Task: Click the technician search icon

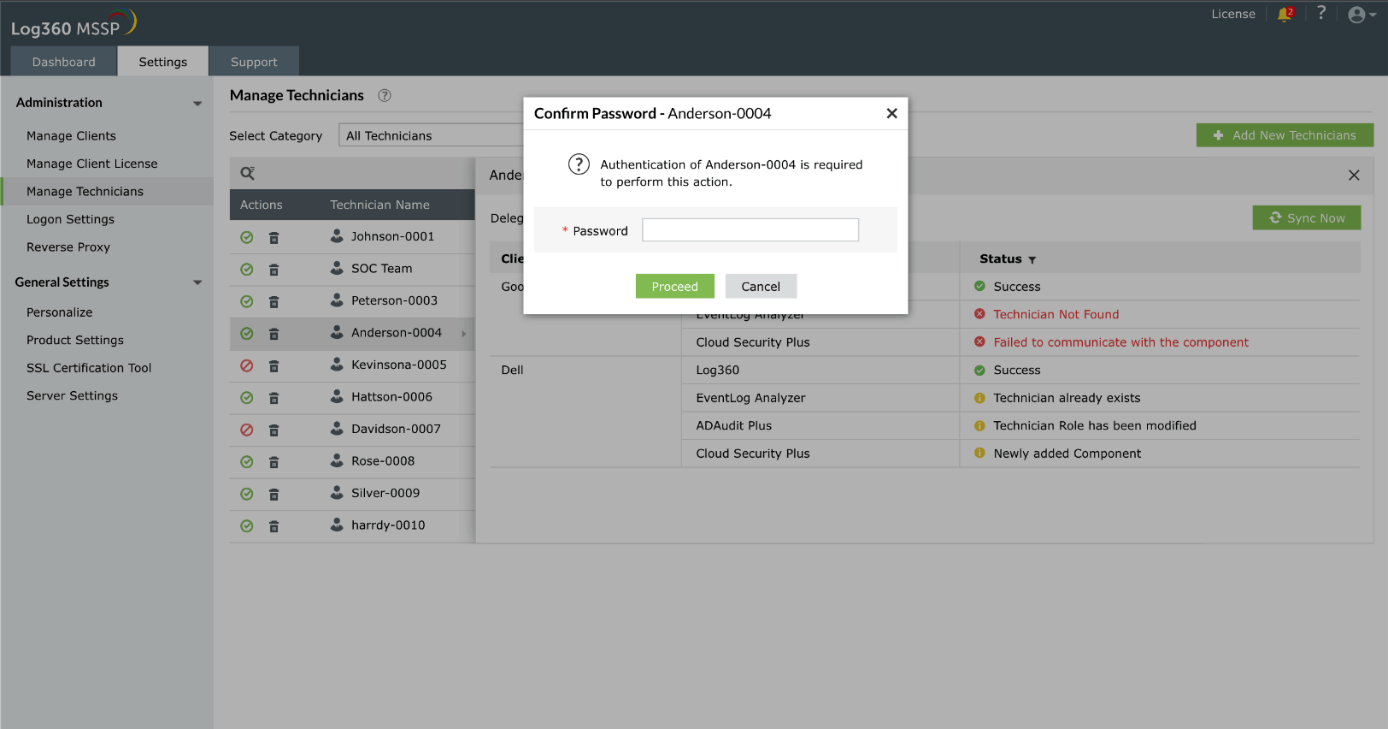Action: coord(248,173)
